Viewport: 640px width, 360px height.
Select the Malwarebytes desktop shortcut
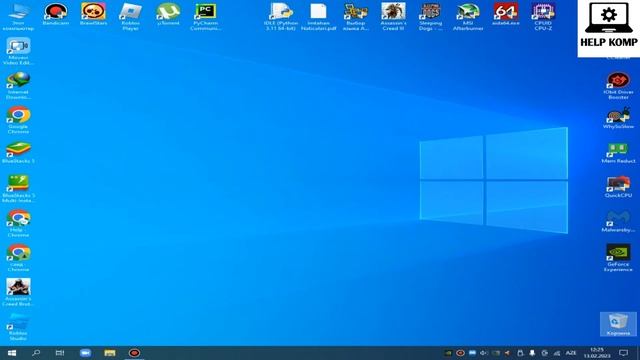(x=618, y=222)
